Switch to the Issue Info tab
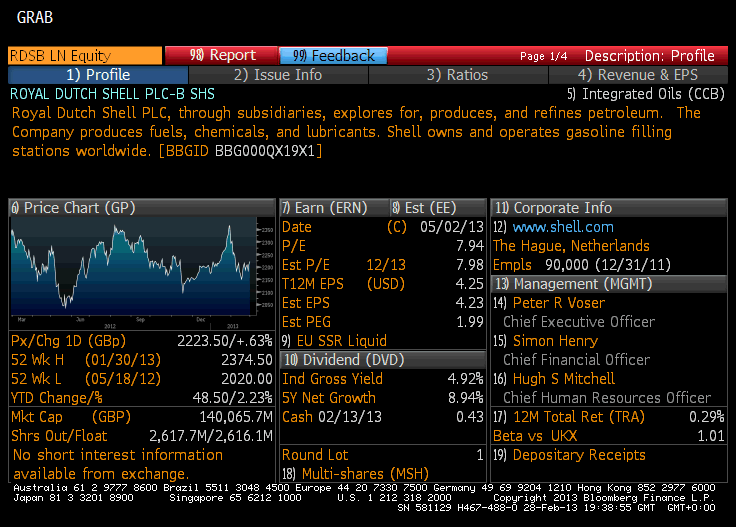Viewport: 736px width, 527px height. pos(278,75)
